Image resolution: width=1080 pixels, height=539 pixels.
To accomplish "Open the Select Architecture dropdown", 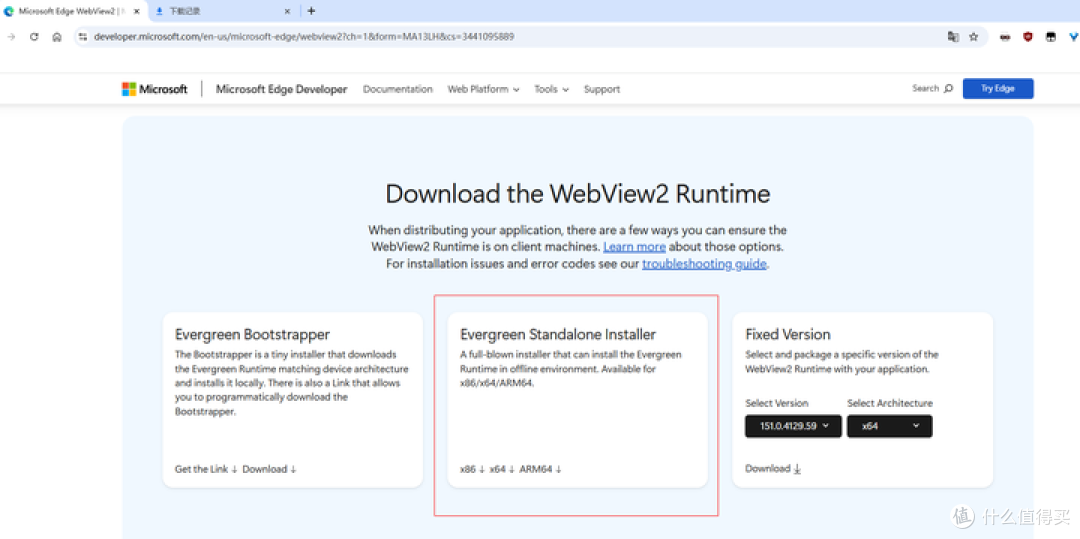I will [x=890, y=426].
